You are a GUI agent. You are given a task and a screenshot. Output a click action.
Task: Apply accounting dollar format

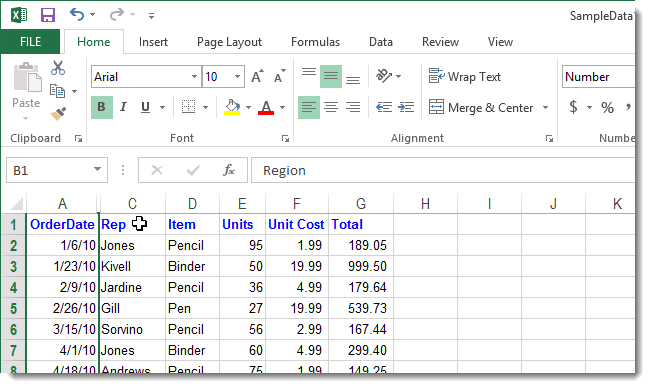pos(573,107)
